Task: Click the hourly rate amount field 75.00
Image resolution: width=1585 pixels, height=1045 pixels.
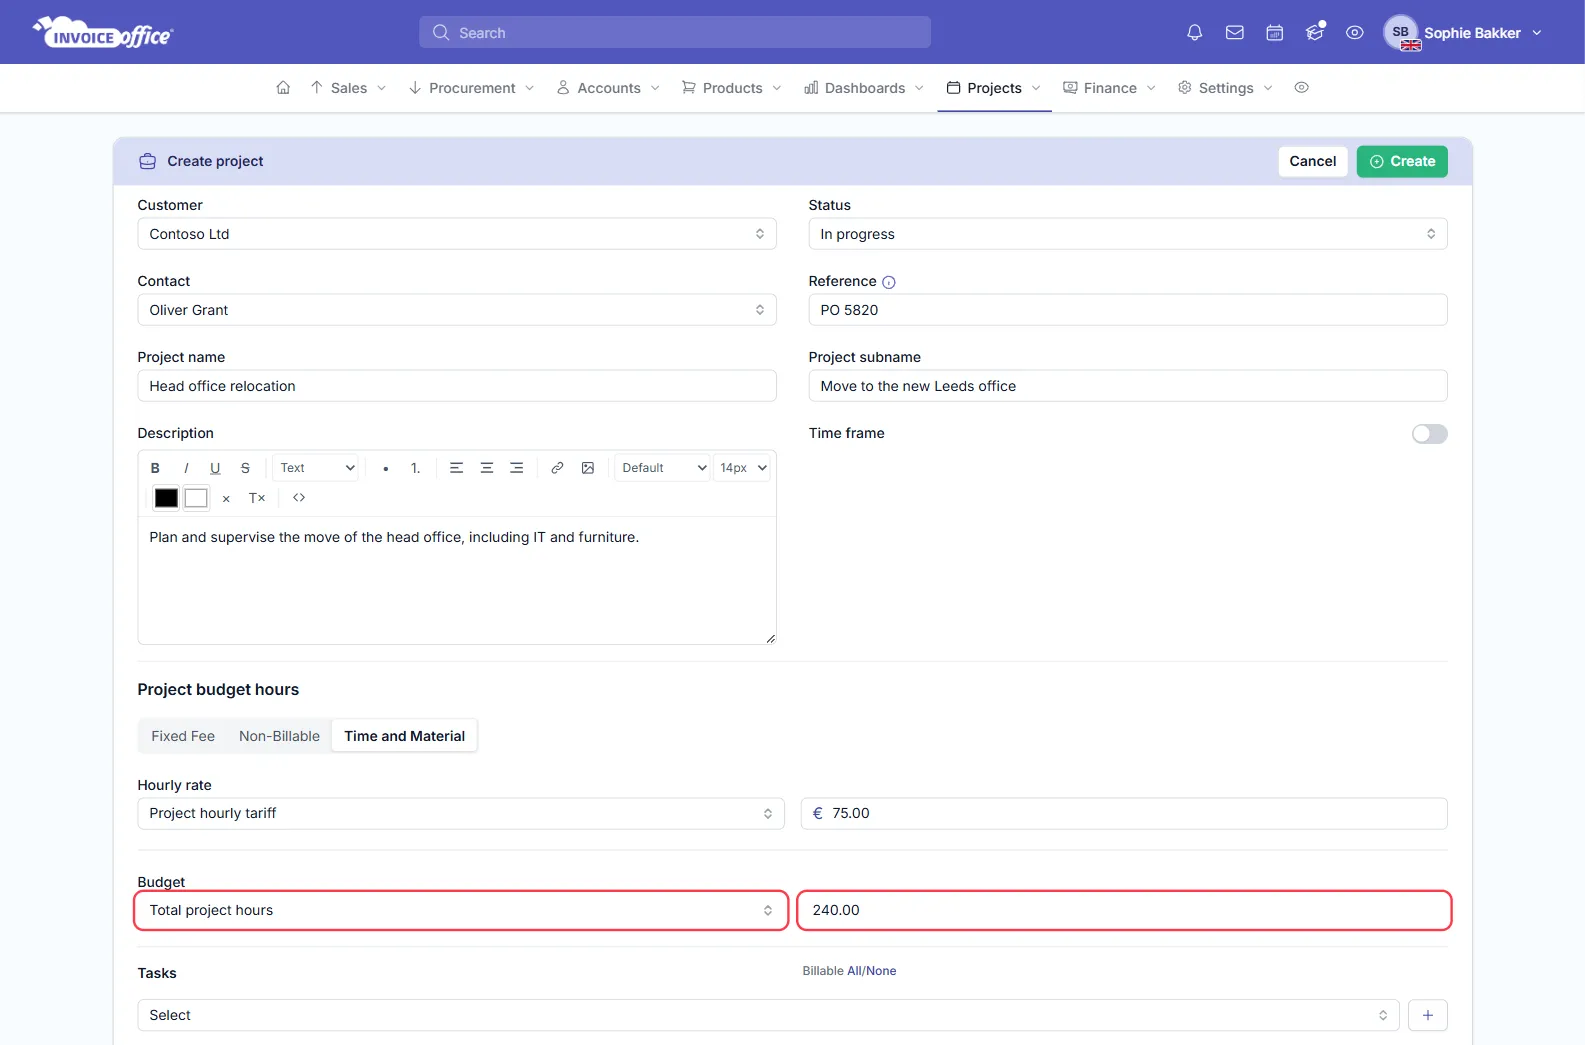Action: [1124, 813]
